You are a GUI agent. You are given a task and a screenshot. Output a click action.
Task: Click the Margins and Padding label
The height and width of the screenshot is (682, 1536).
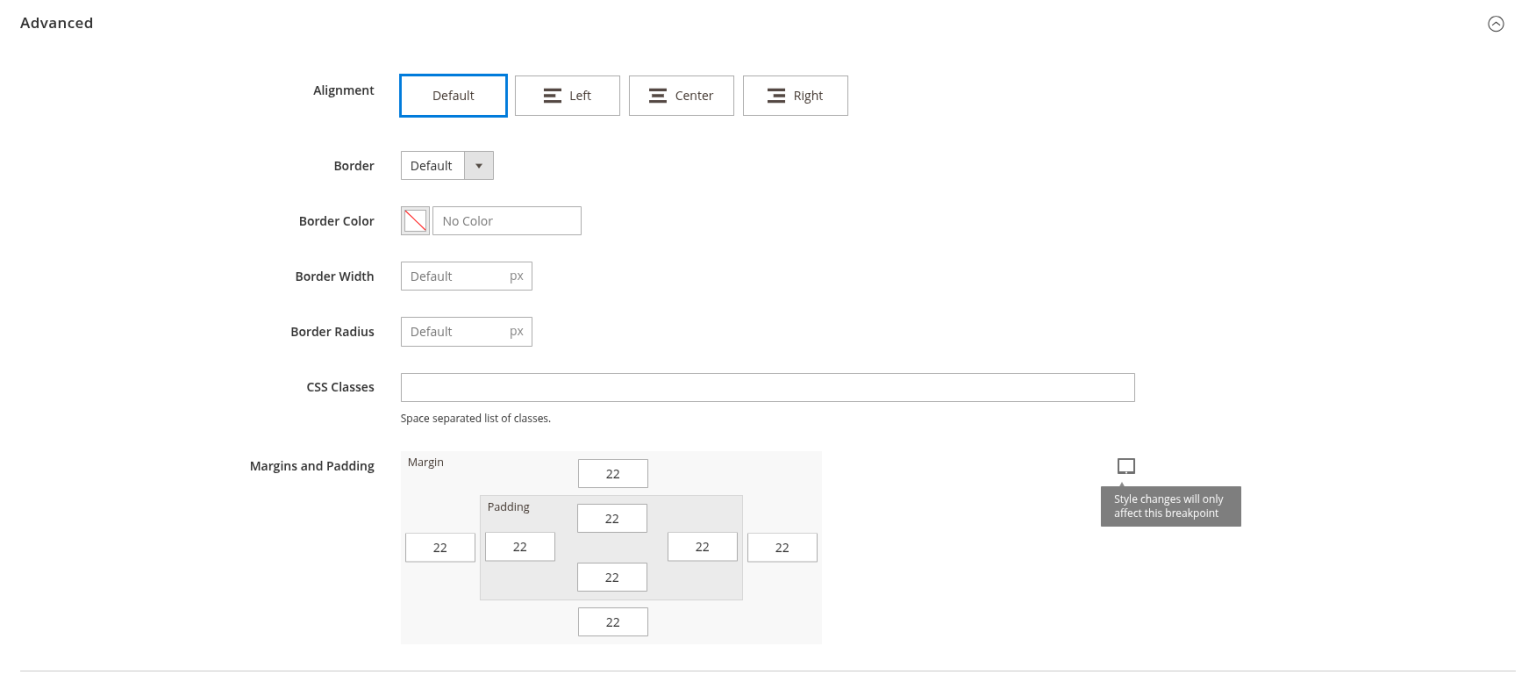pyautogui.click(x=312, y=465)
